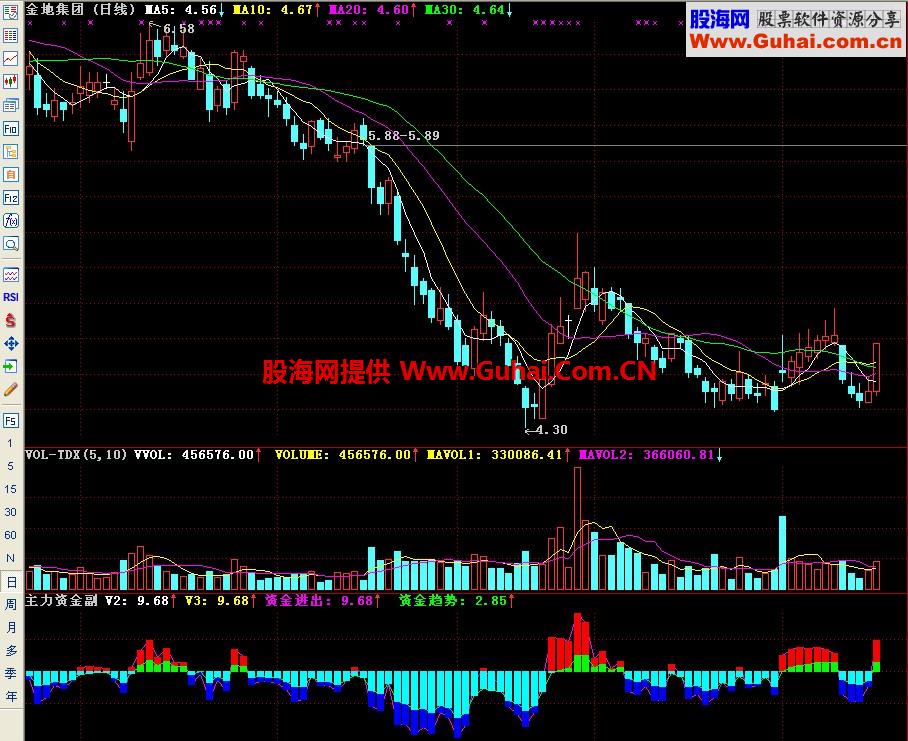Open the orange 自 self-selected stocks icon
Screen dimensions: 908x741
pyautogui.click(x=10, y=174)
